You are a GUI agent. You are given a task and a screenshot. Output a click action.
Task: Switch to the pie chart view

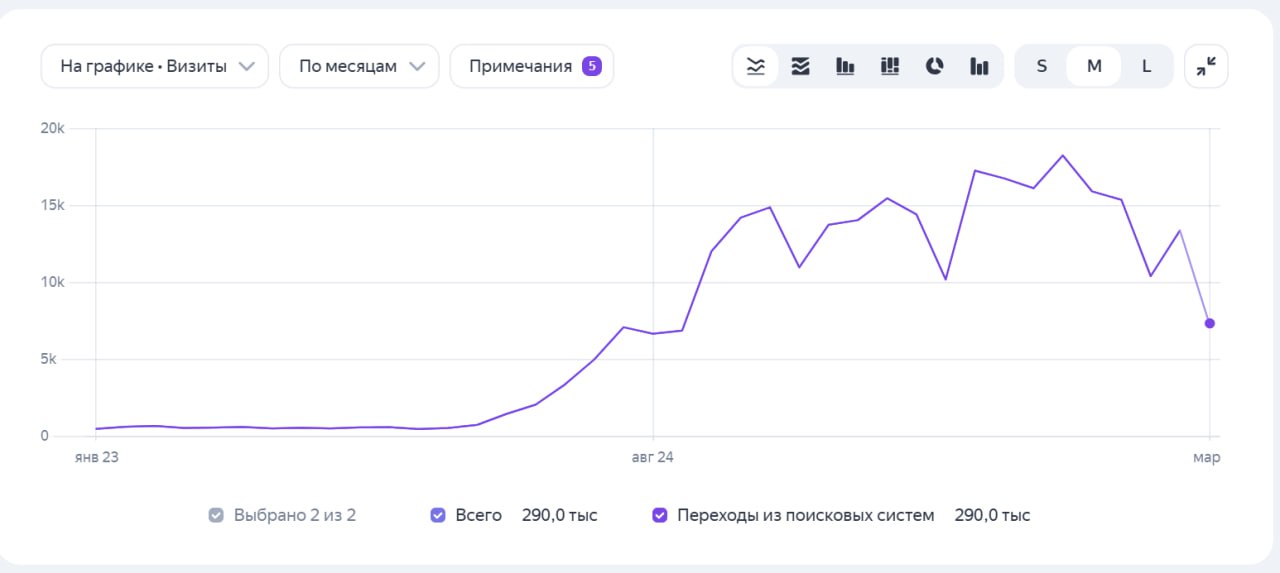tap(934, 67)
